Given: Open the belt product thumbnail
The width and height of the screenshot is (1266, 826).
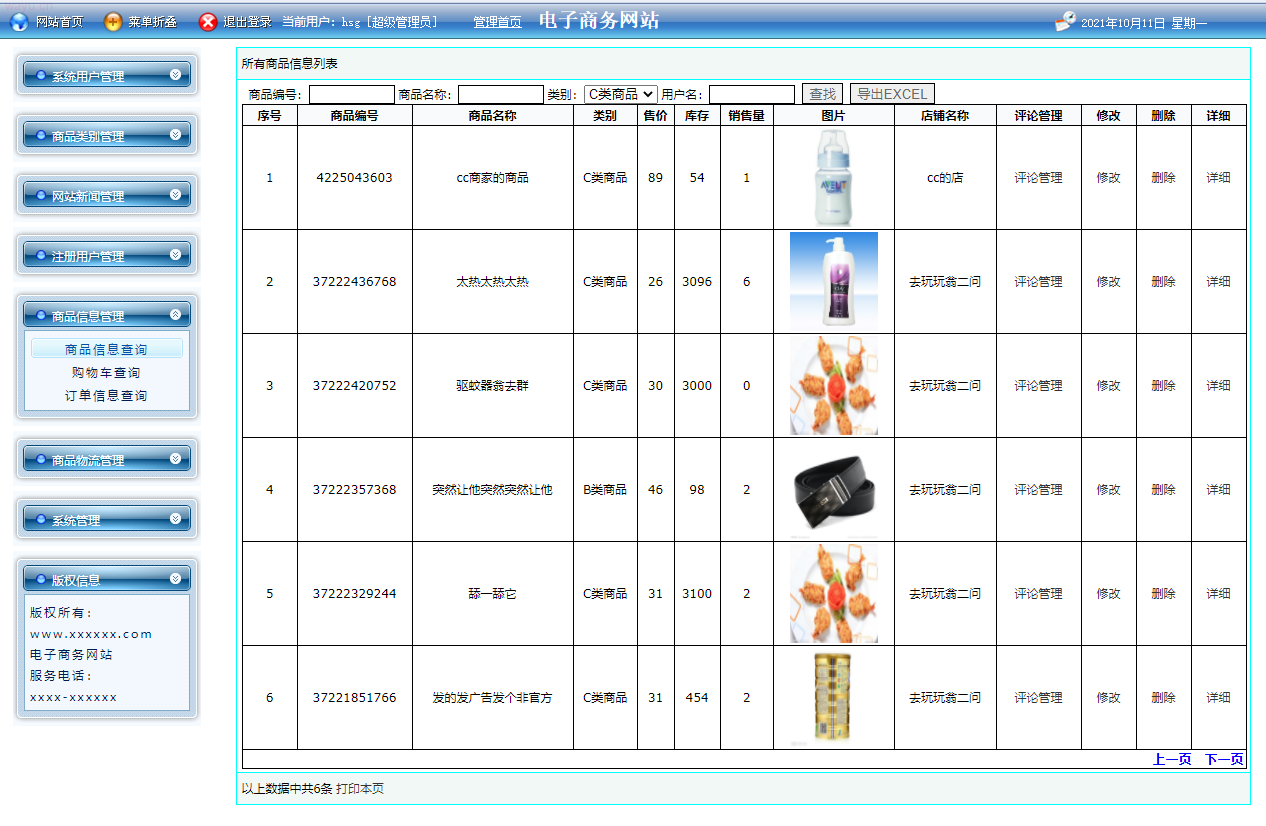Looking at the screenshot, I should 833,490.
